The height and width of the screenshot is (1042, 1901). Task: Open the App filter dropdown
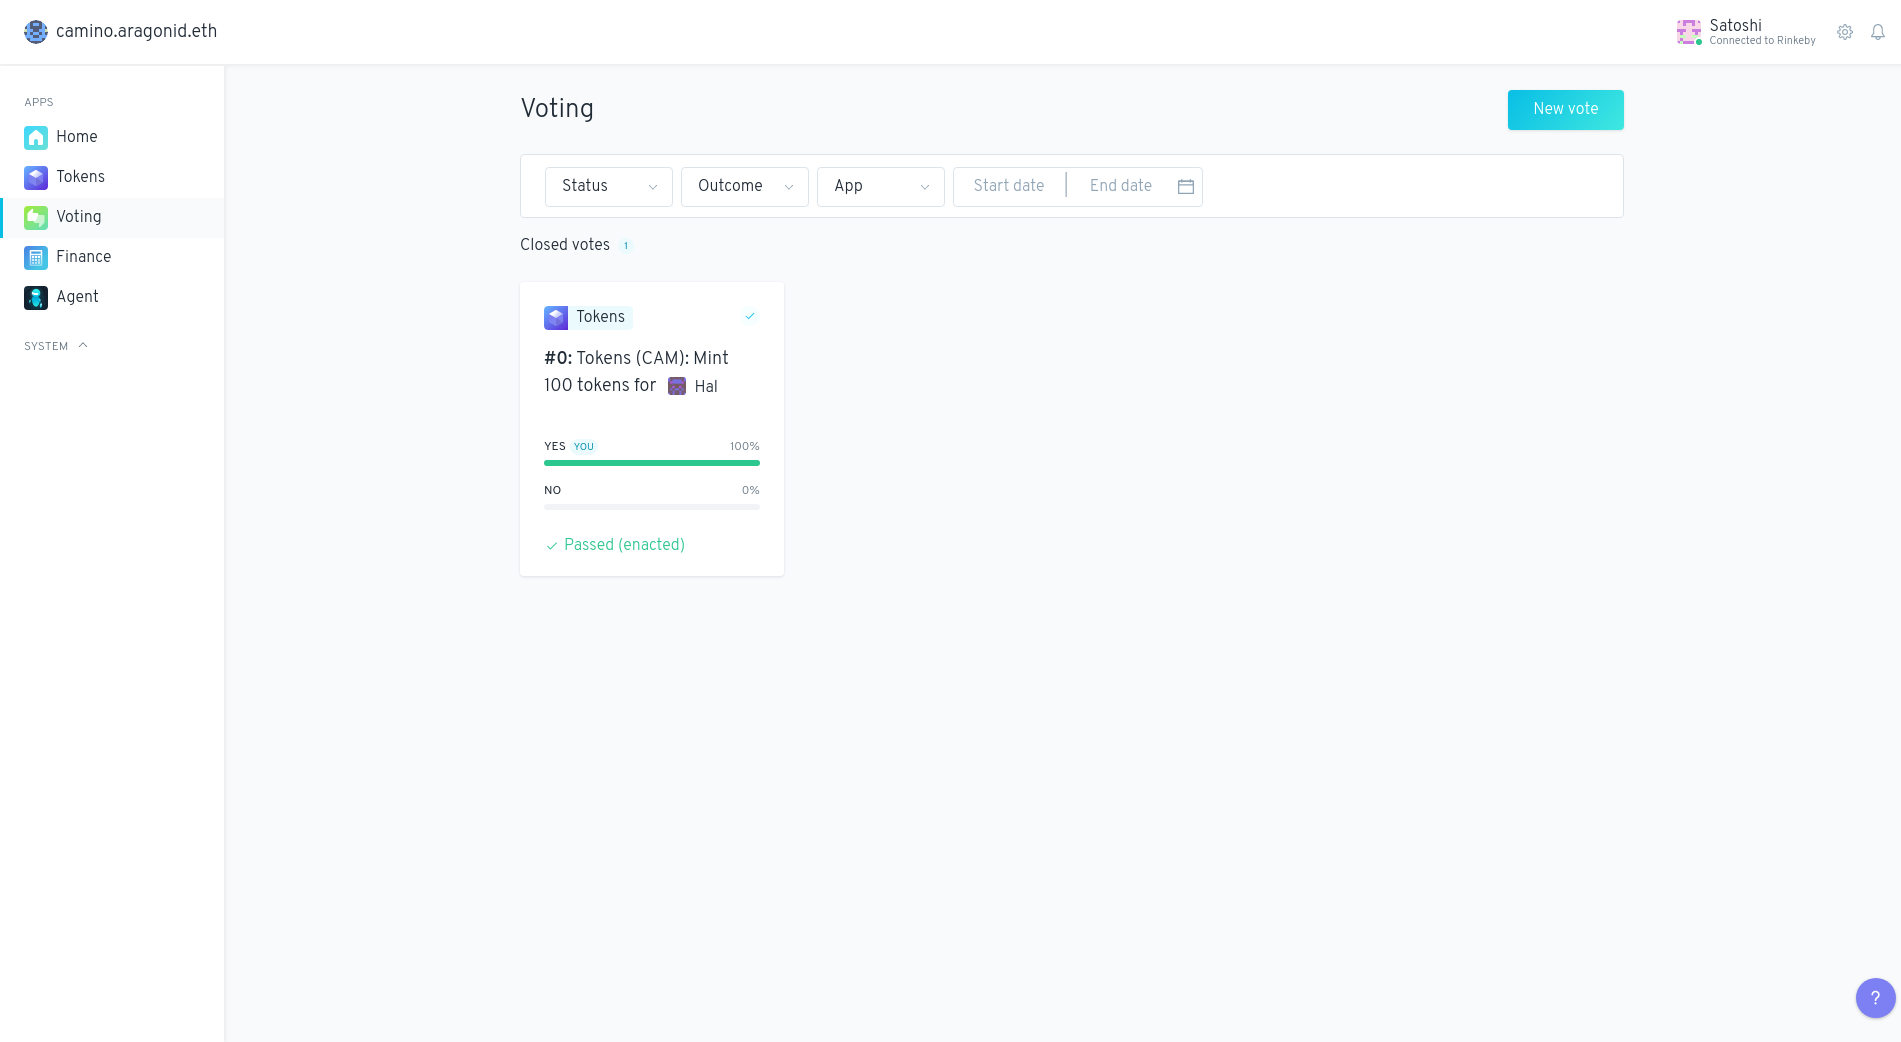[880, 186]
